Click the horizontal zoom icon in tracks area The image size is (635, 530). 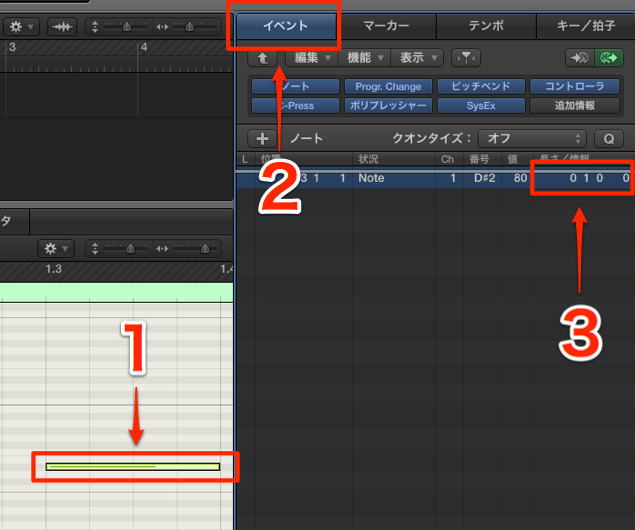pos(162,27)
